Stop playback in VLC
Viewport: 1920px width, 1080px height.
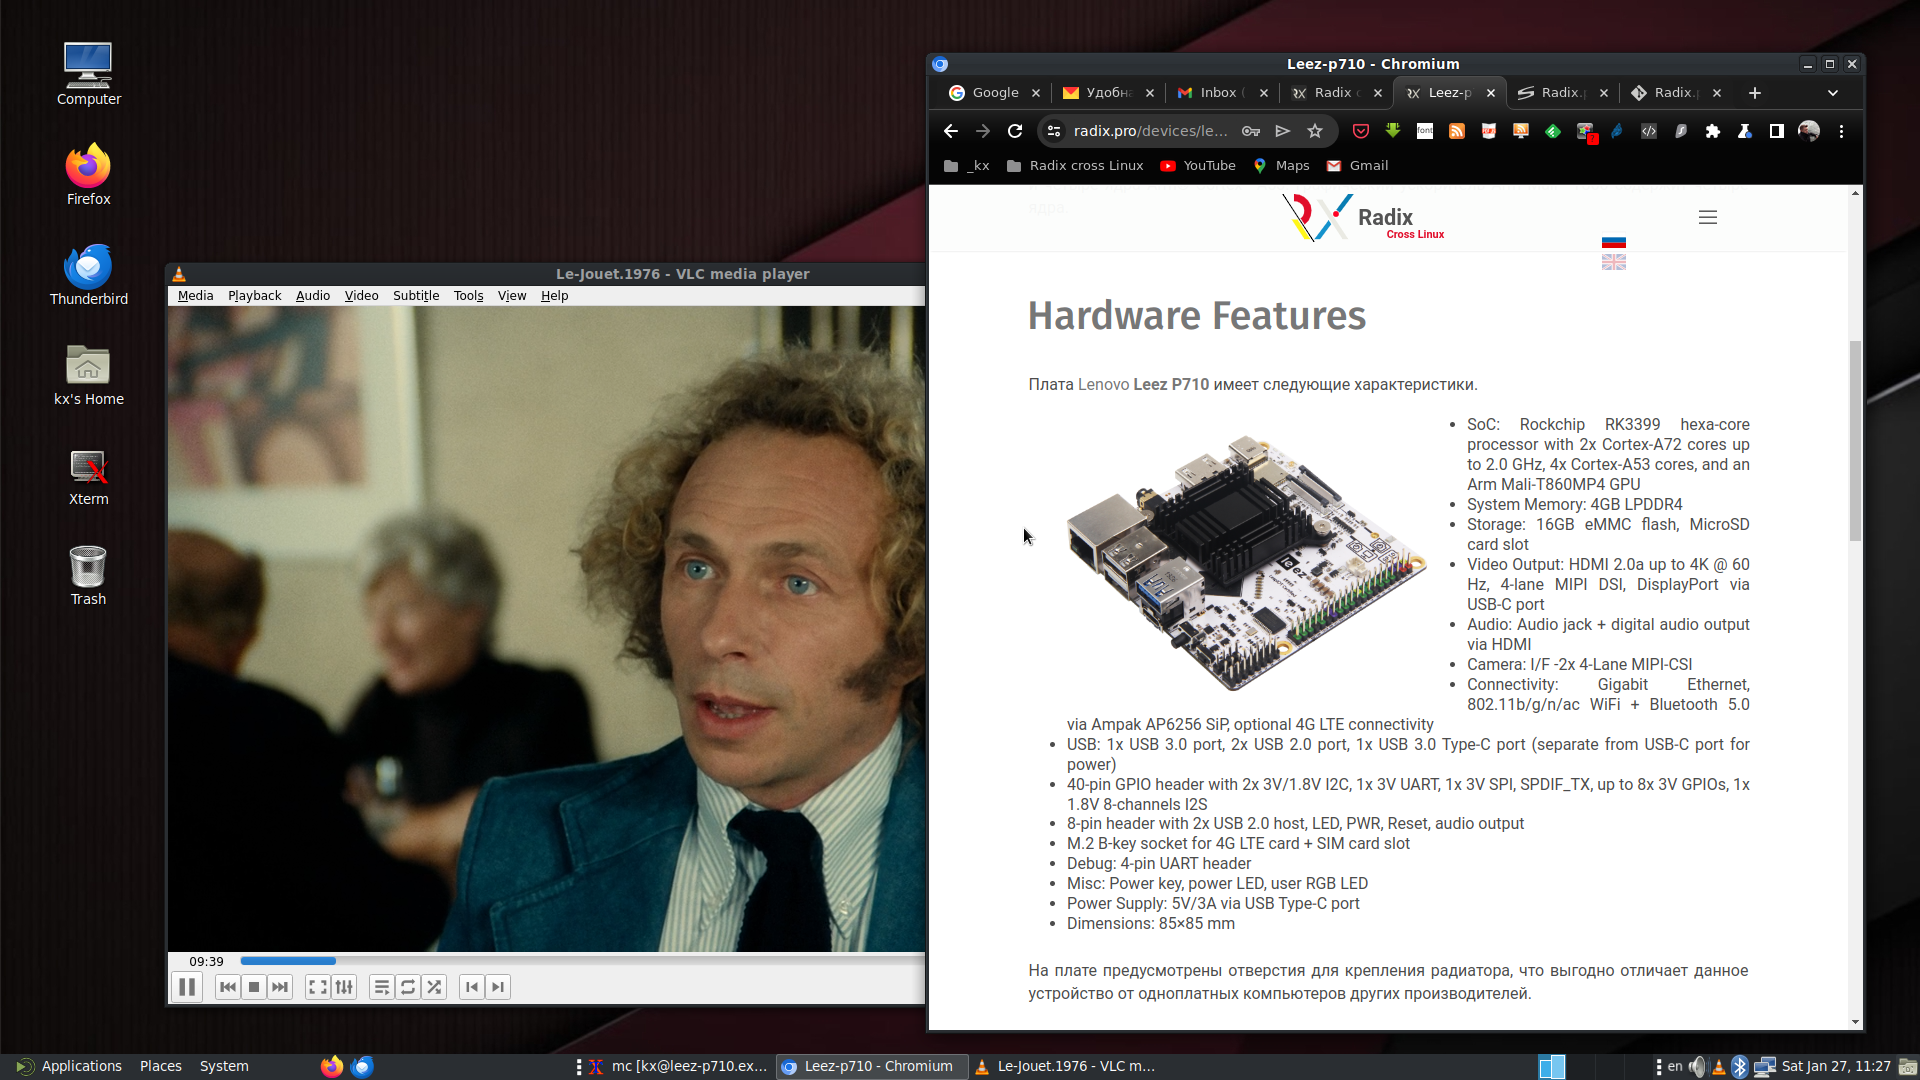[254, 988]
